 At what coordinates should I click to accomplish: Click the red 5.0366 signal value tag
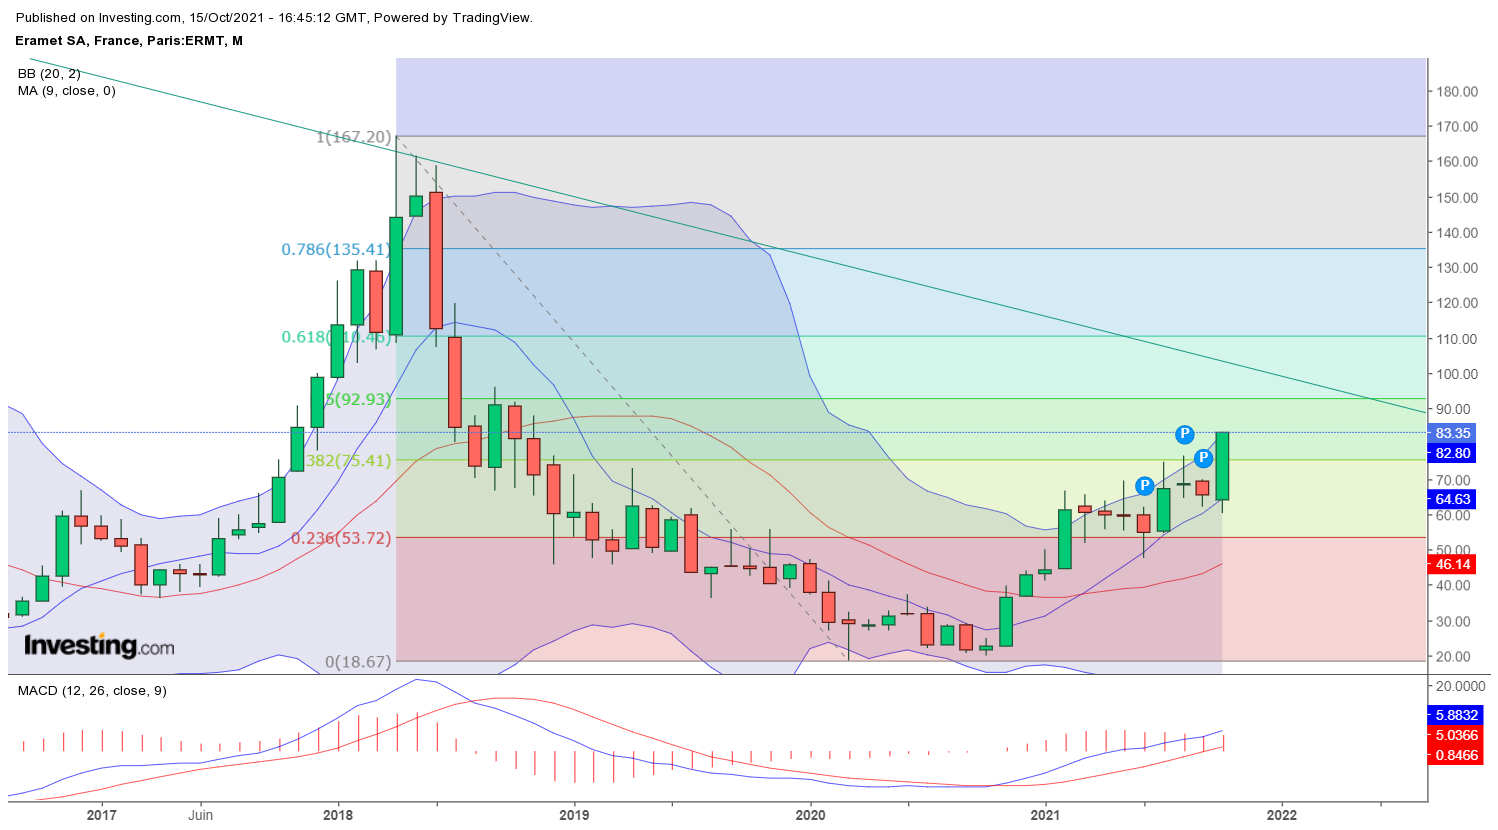(x=1456, y=735)
